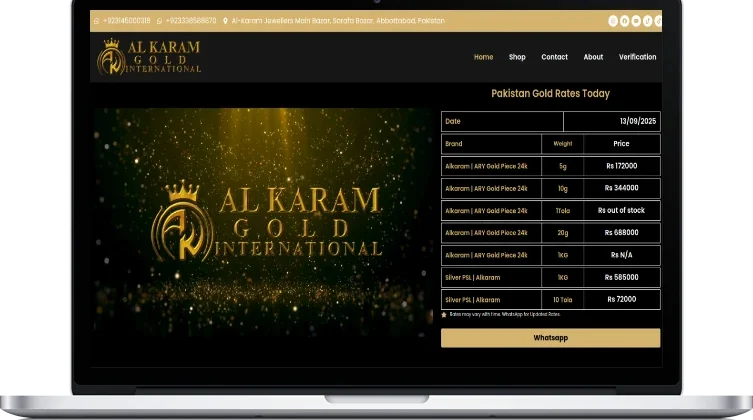
Task: Click the Weight column header
Action: pos(562,144)
